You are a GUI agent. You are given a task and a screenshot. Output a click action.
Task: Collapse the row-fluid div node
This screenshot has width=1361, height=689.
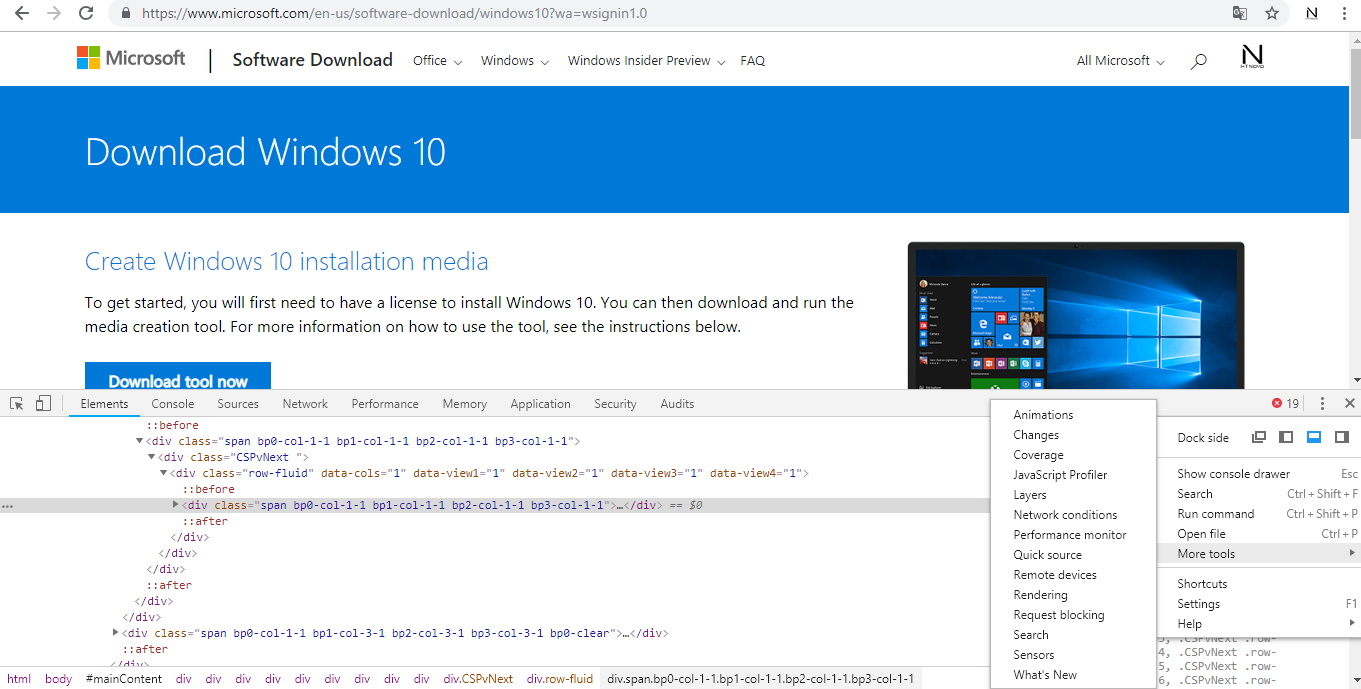coord(164,473)
